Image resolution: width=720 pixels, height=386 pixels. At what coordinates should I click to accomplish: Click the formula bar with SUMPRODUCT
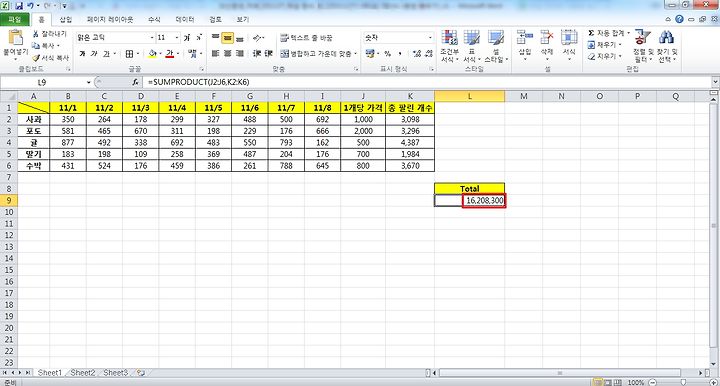427,82
